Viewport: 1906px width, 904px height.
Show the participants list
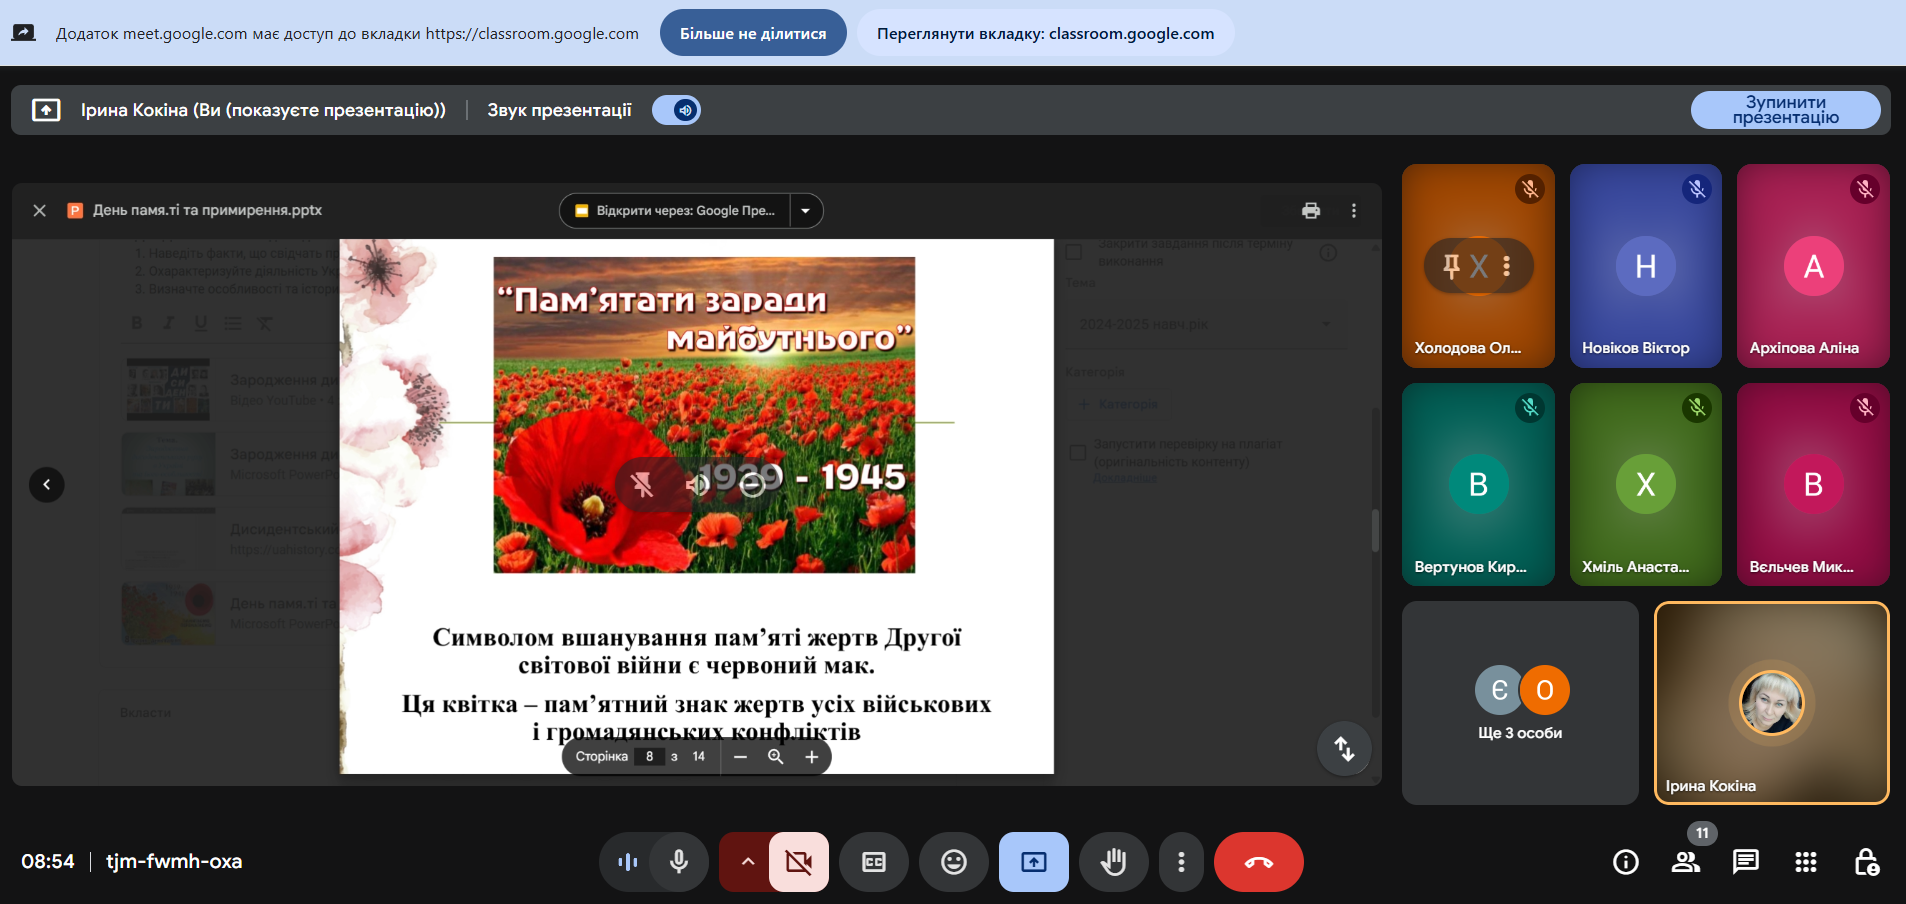coord(1686,862)
